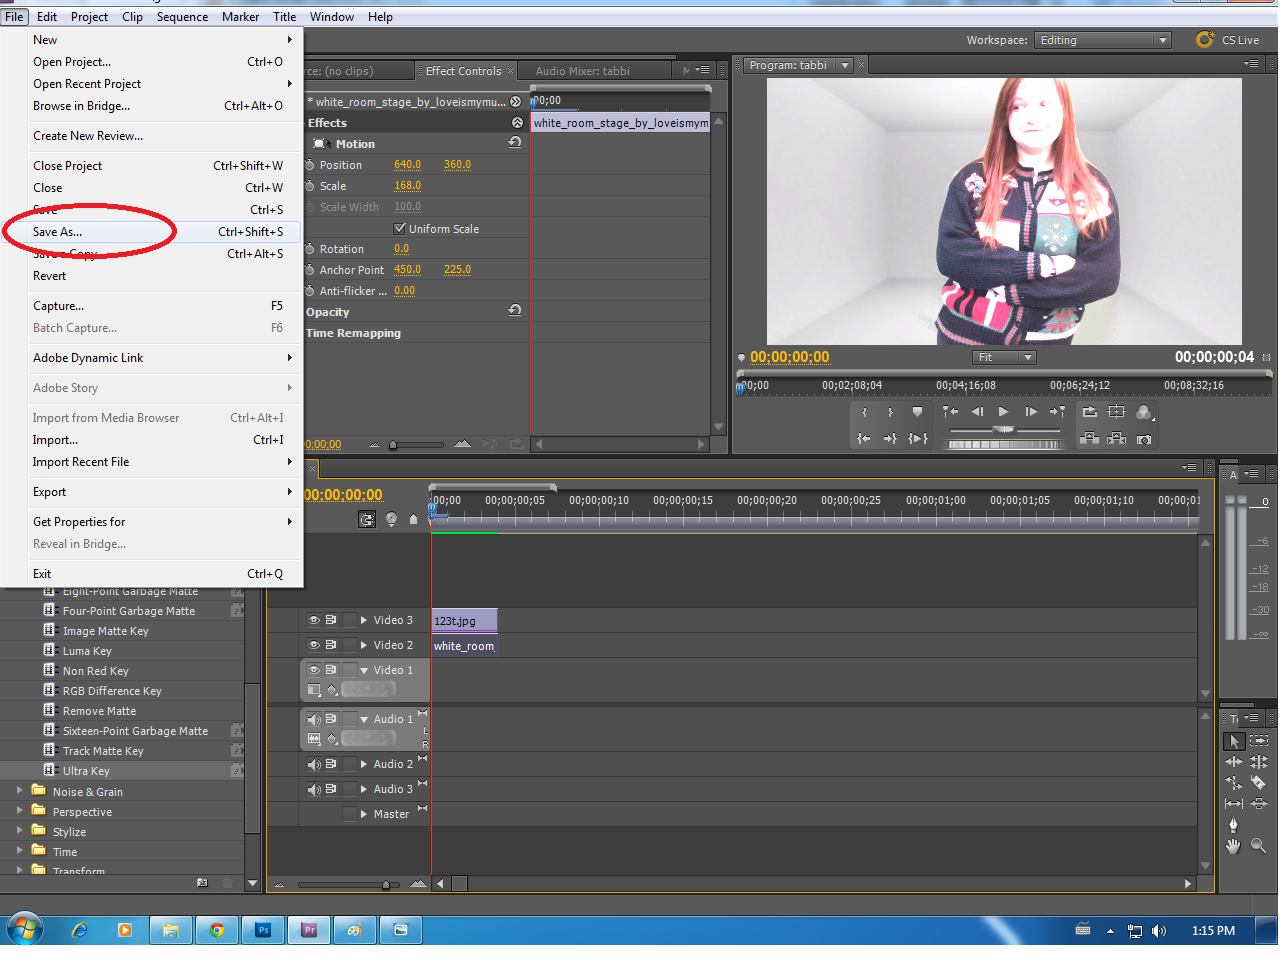The height and width of the screenshot is (960, 1280).
Task: Select the Ultra Key effect
Action: point(86,771)
